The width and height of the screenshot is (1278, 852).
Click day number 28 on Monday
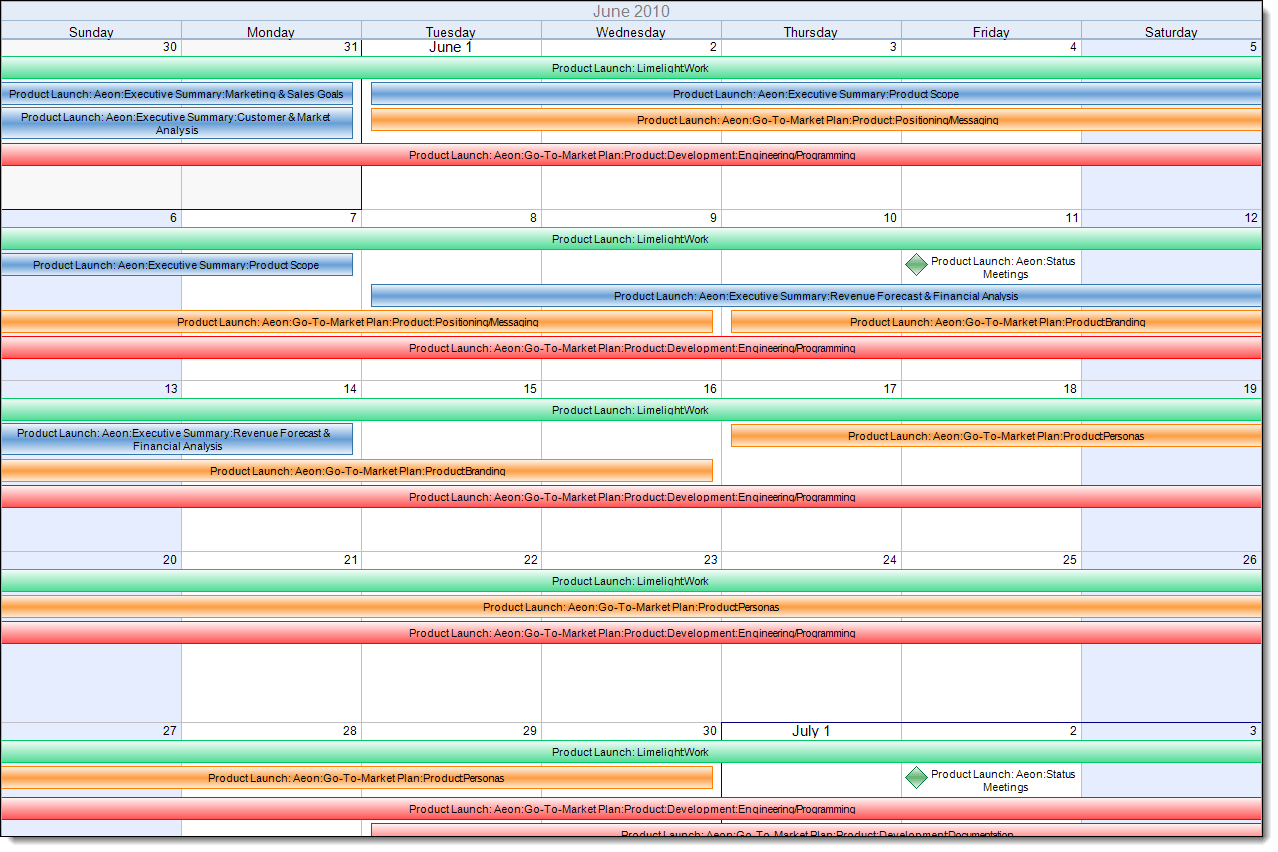(350, 731)
